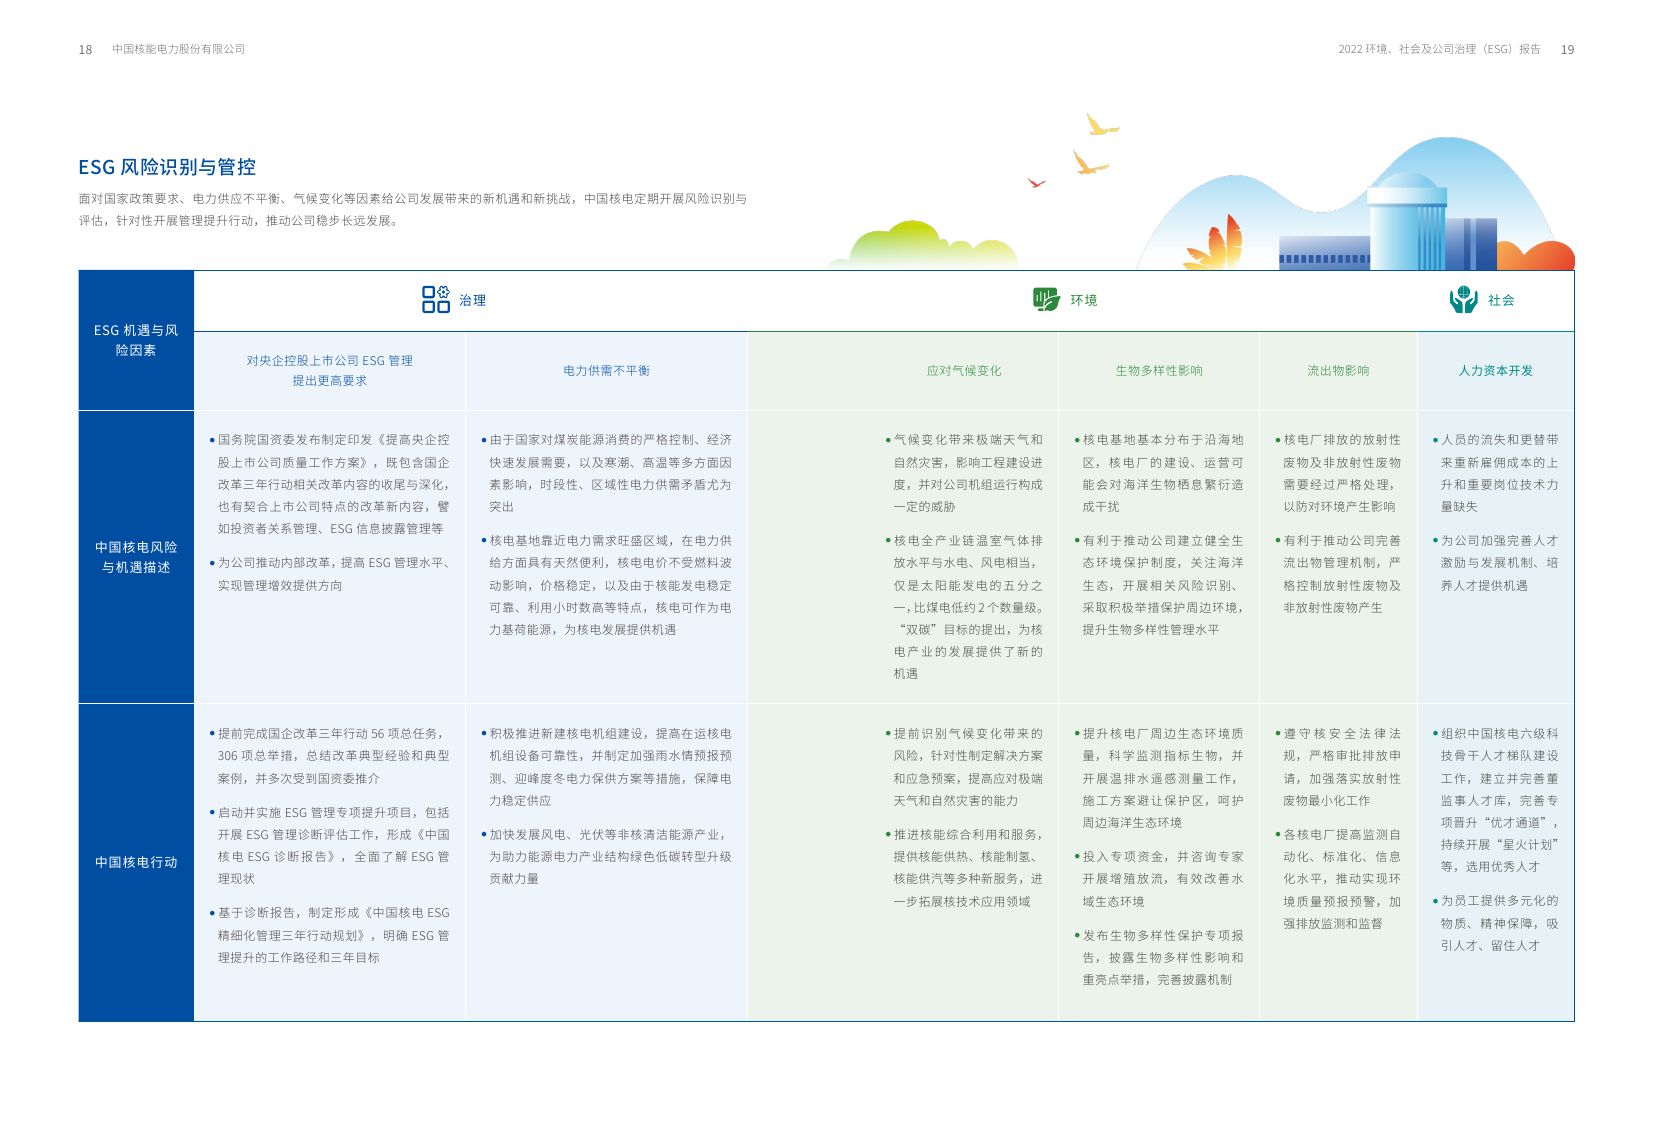The width and height of the screenshot is (1654, 1122).
Task: Click column header '对央企控股上市公司 ESG 管理提出更高要求'
Action: pos(330,370)
